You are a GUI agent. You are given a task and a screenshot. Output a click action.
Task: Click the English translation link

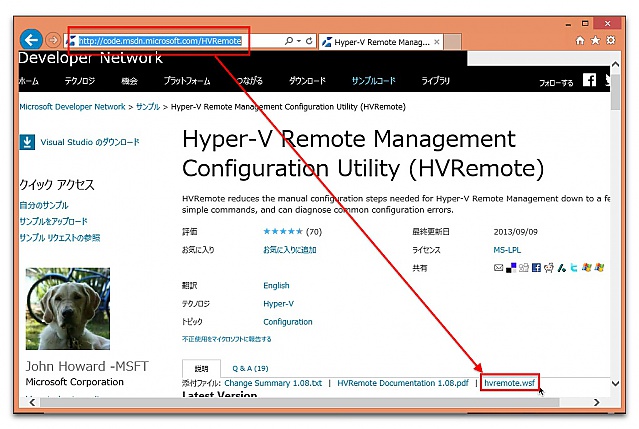coord(276,286)
